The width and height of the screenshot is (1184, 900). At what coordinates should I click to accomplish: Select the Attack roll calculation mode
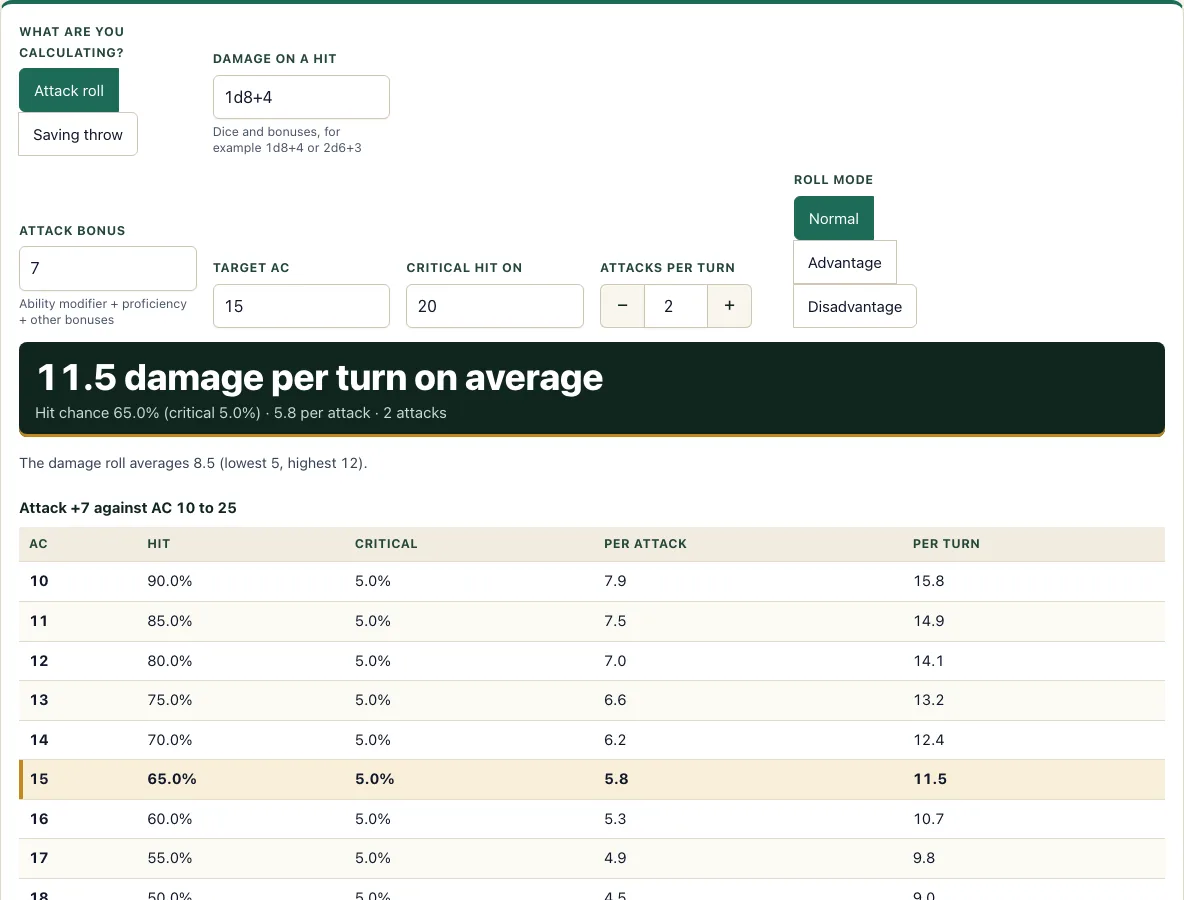coord(69,91)
